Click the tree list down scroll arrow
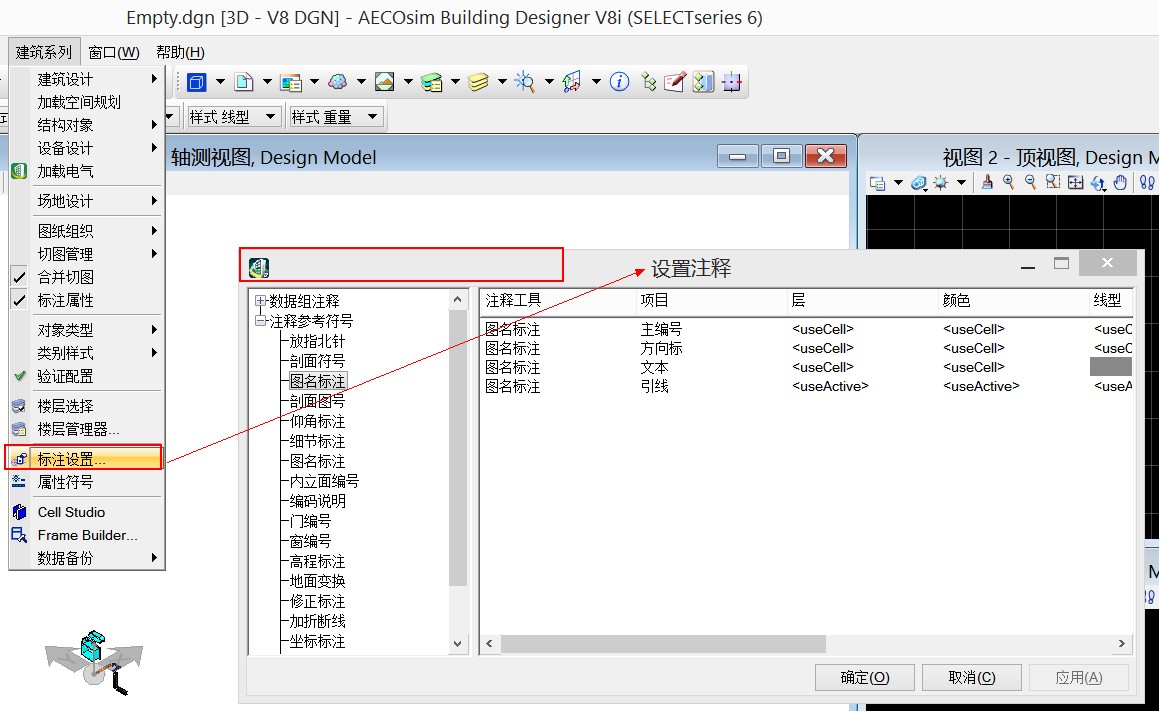 click(x=458, y=644)
